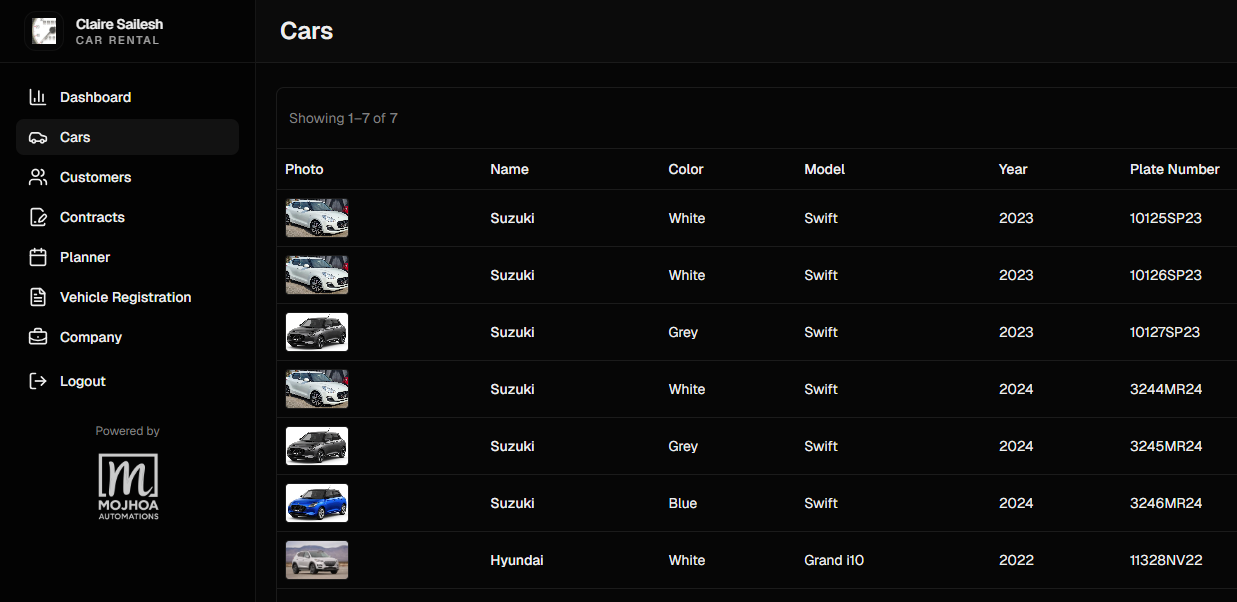This screenshot has height=602, width=1237.
Task: Click the grey 2023 Suzuki Swift row
Action: click(x=700, y=331)
